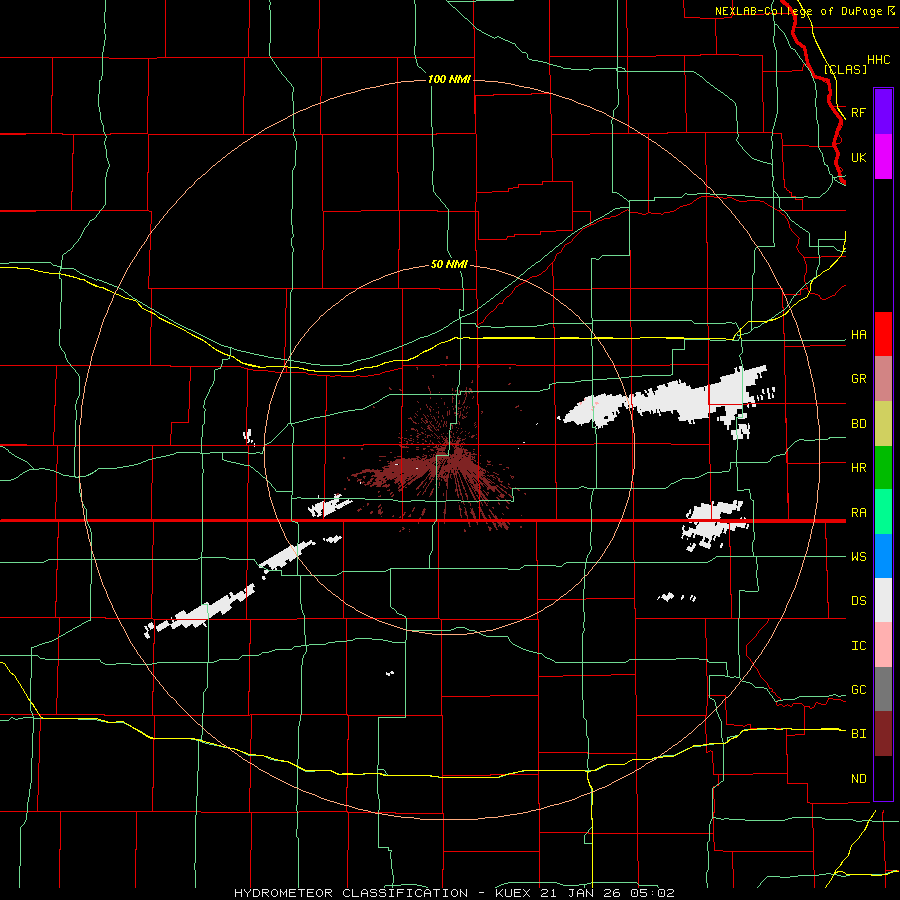Viewport: 900px width, 900px height.
Task: Click the 'ND' legend label text
Action: (x=858, y=779)
